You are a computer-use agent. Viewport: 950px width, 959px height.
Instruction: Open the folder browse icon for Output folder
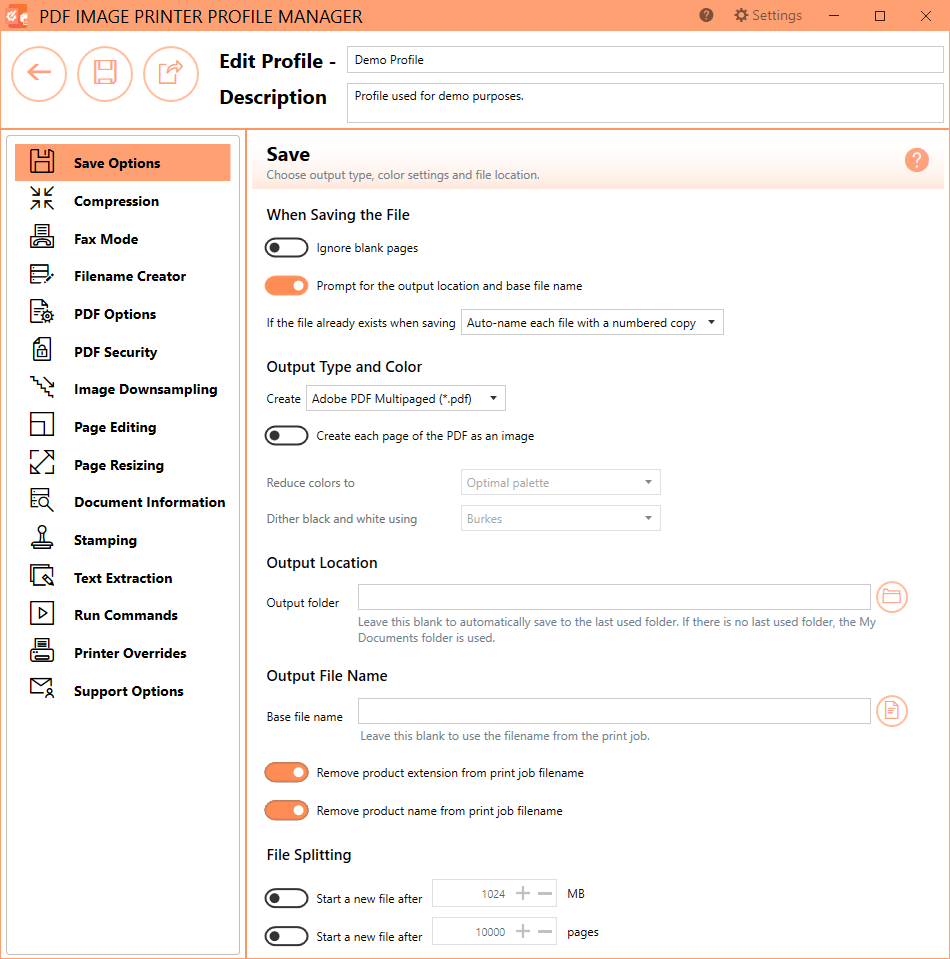coord(891,597)
